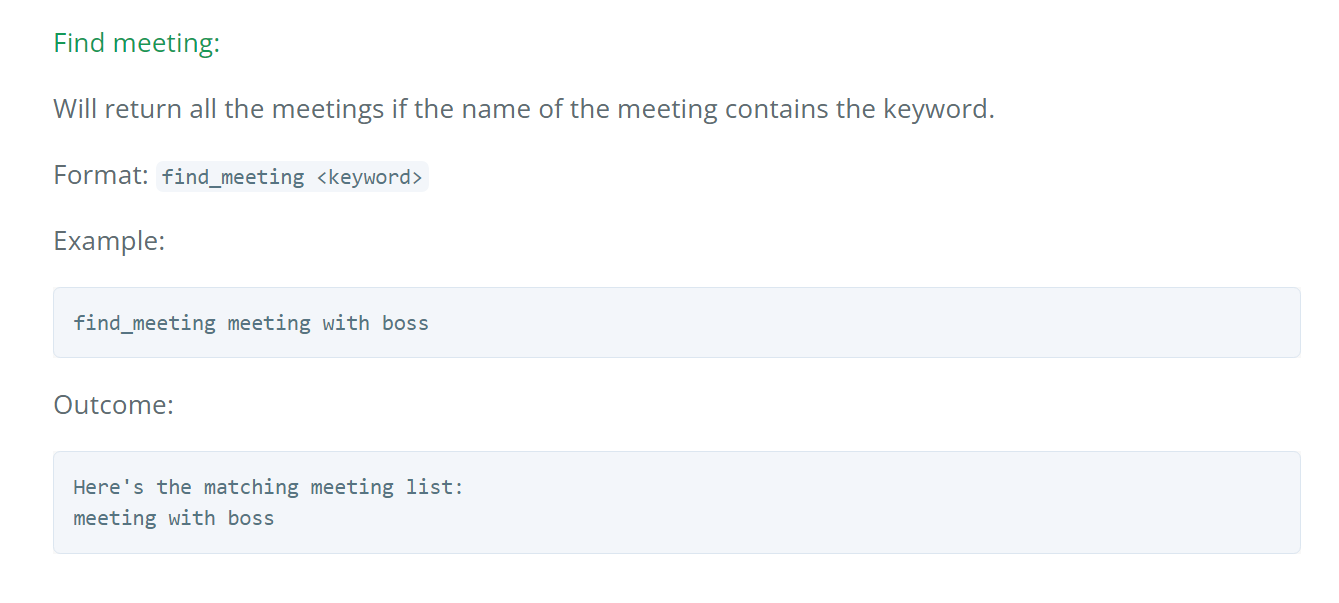Click the <keyword> placeholder in the format code

[369, 177]
